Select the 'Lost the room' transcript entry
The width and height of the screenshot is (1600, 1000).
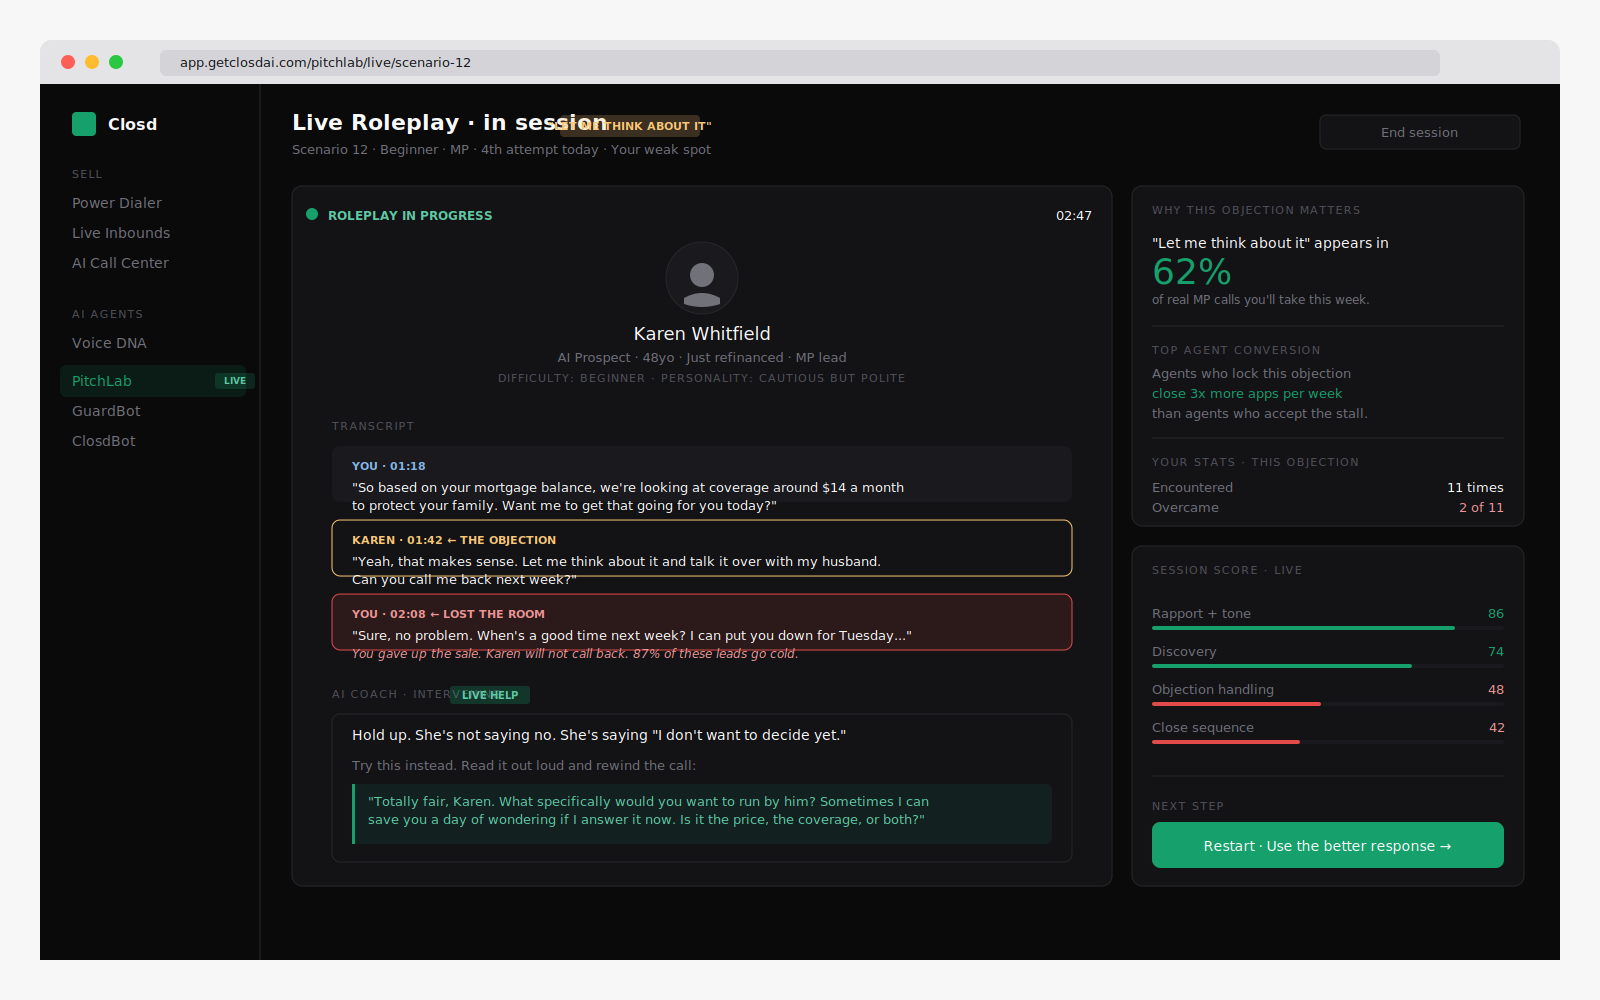(x=701, y=623)
